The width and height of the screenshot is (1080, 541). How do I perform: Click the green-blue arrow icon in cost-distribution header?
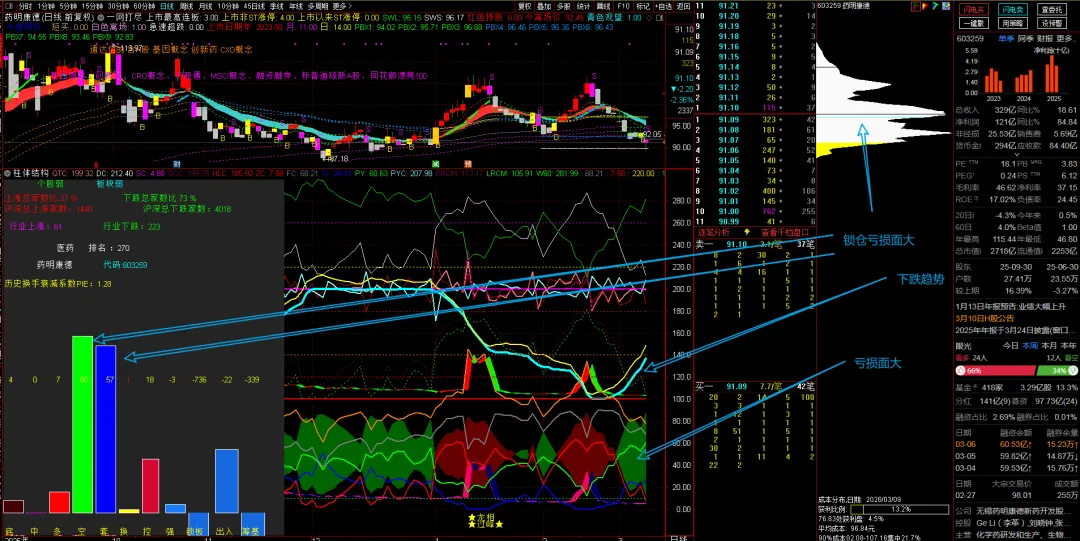(935, 6)
